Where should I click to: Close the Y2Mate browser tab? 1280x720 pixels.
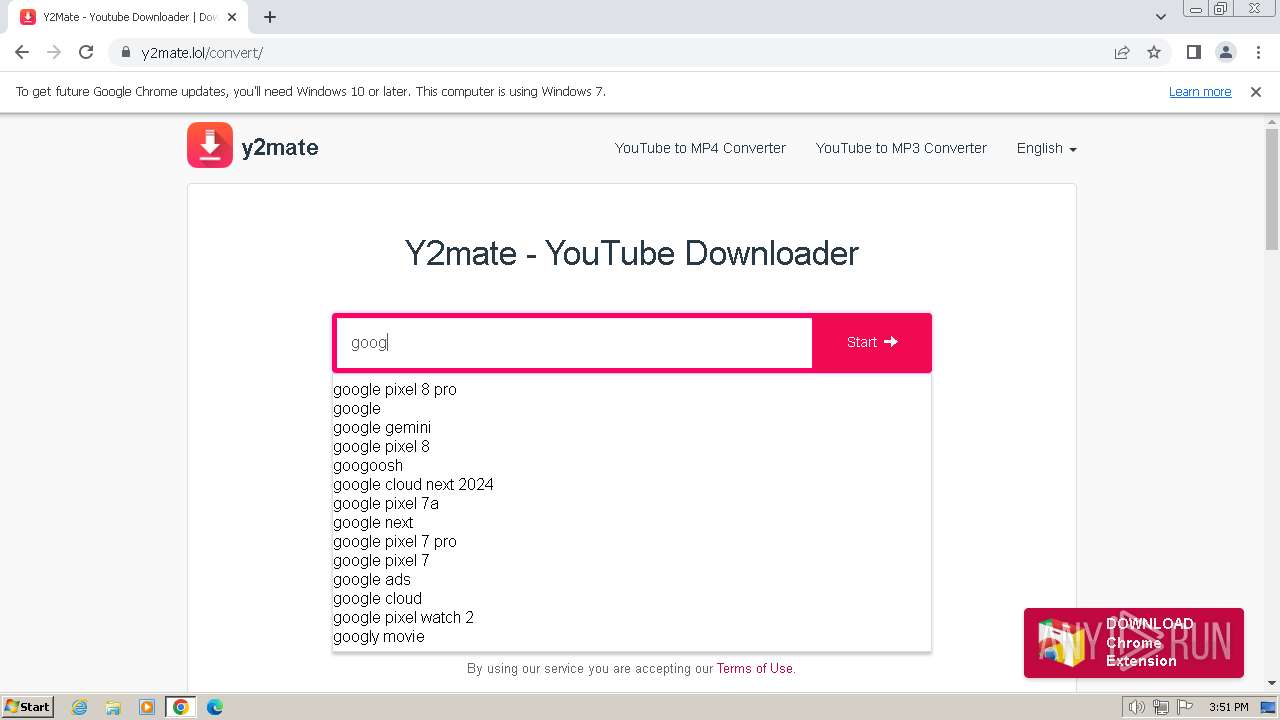click(x=232, y=17)
